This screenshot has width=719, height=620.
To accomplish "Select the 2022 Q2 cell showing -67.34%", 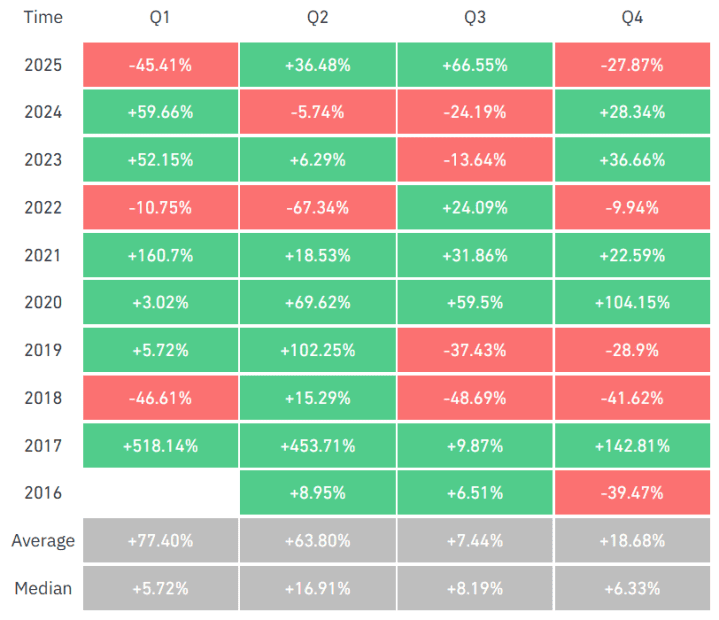I will pyautogui.click(x=317, y=208).
